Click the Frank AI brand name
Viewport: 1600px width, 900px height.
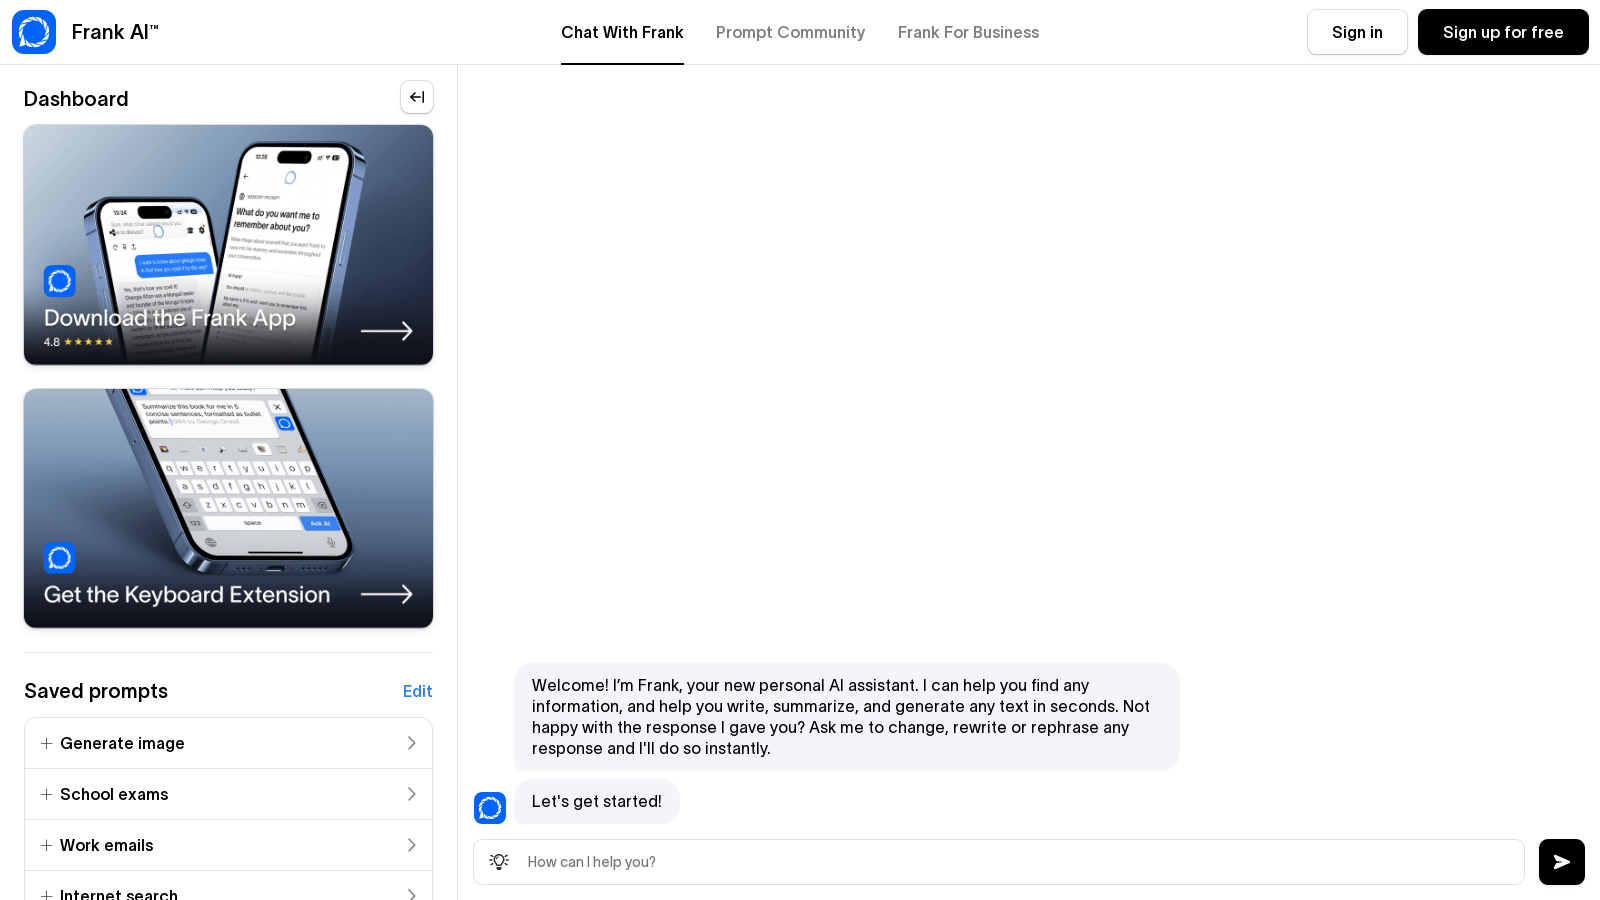click(x=115, y=32)
